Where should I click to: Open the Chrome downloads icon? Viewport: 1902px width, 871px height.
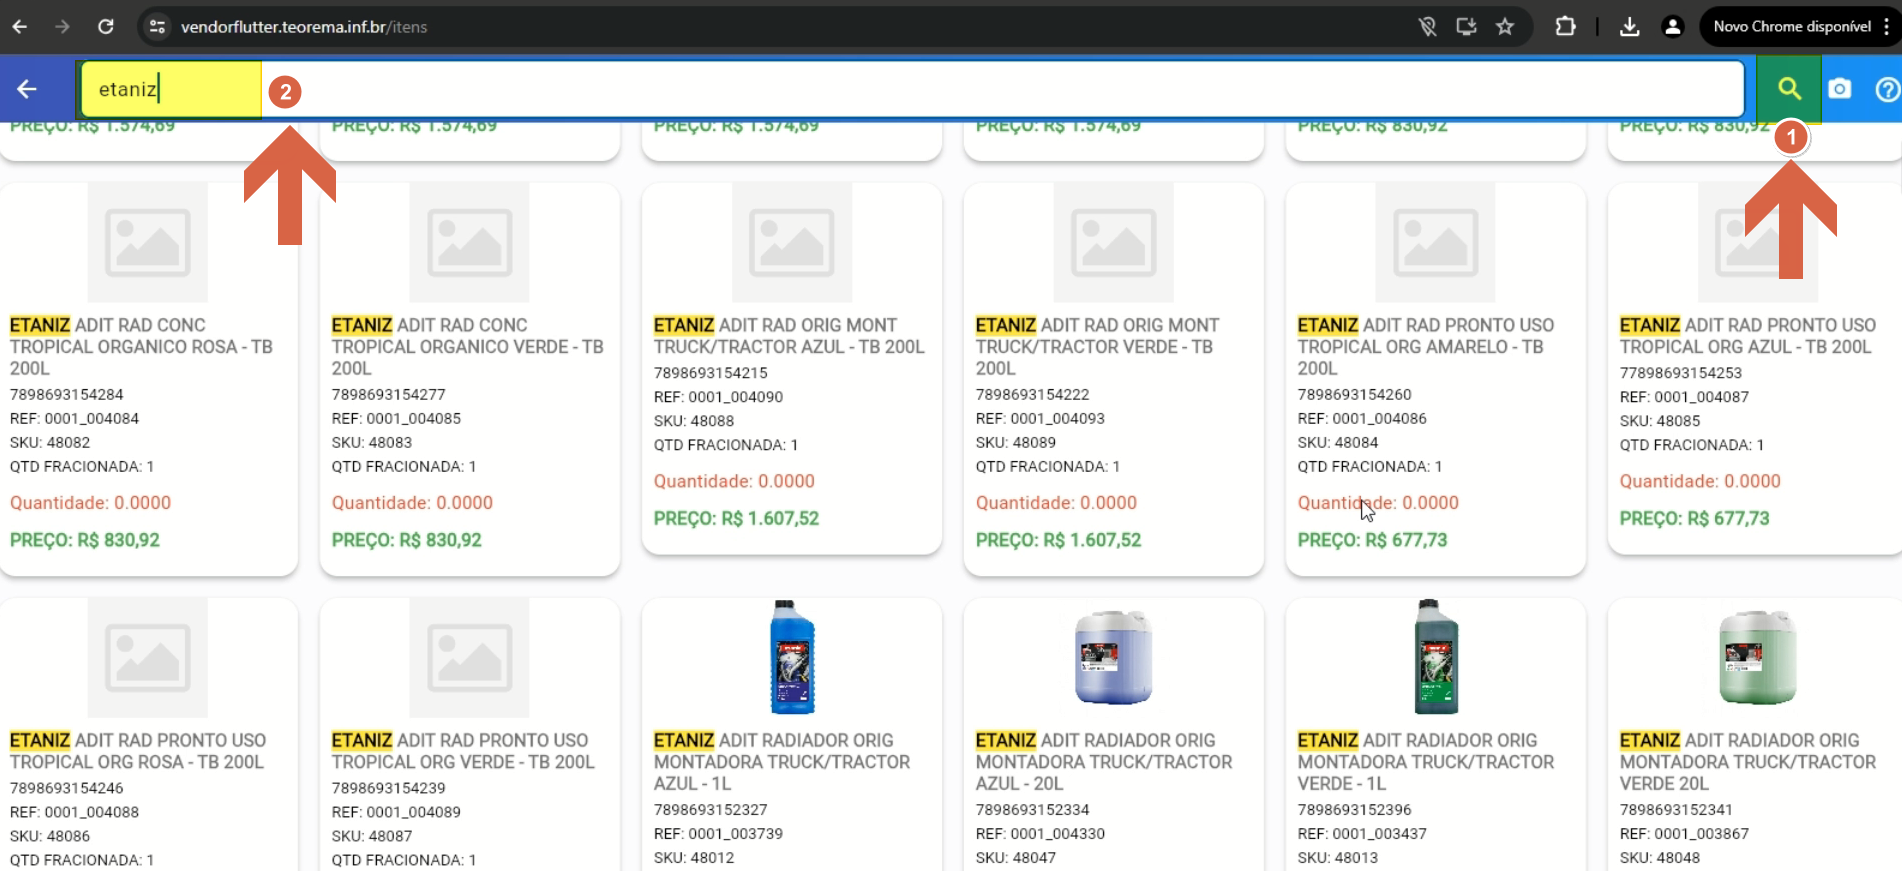click(1629, 27)
